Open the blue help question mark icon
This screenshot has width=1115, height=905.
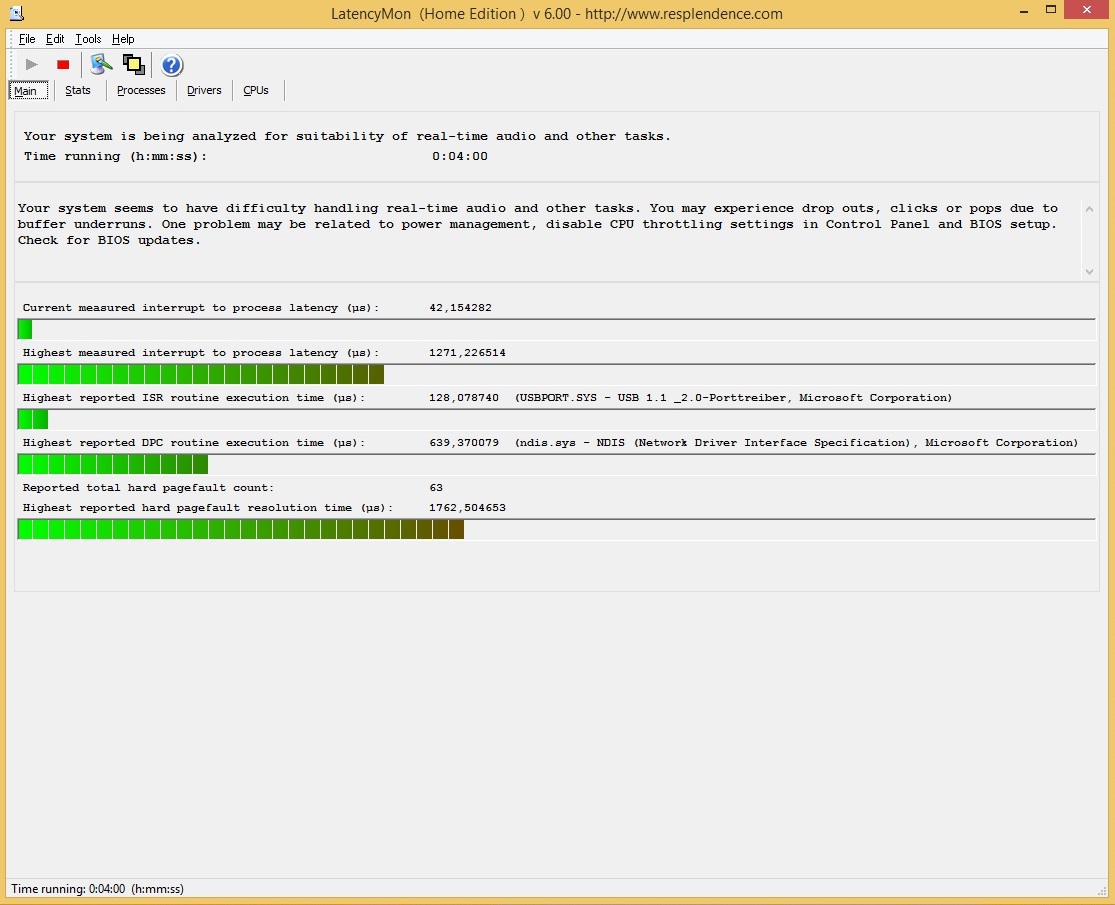(171, 65)
